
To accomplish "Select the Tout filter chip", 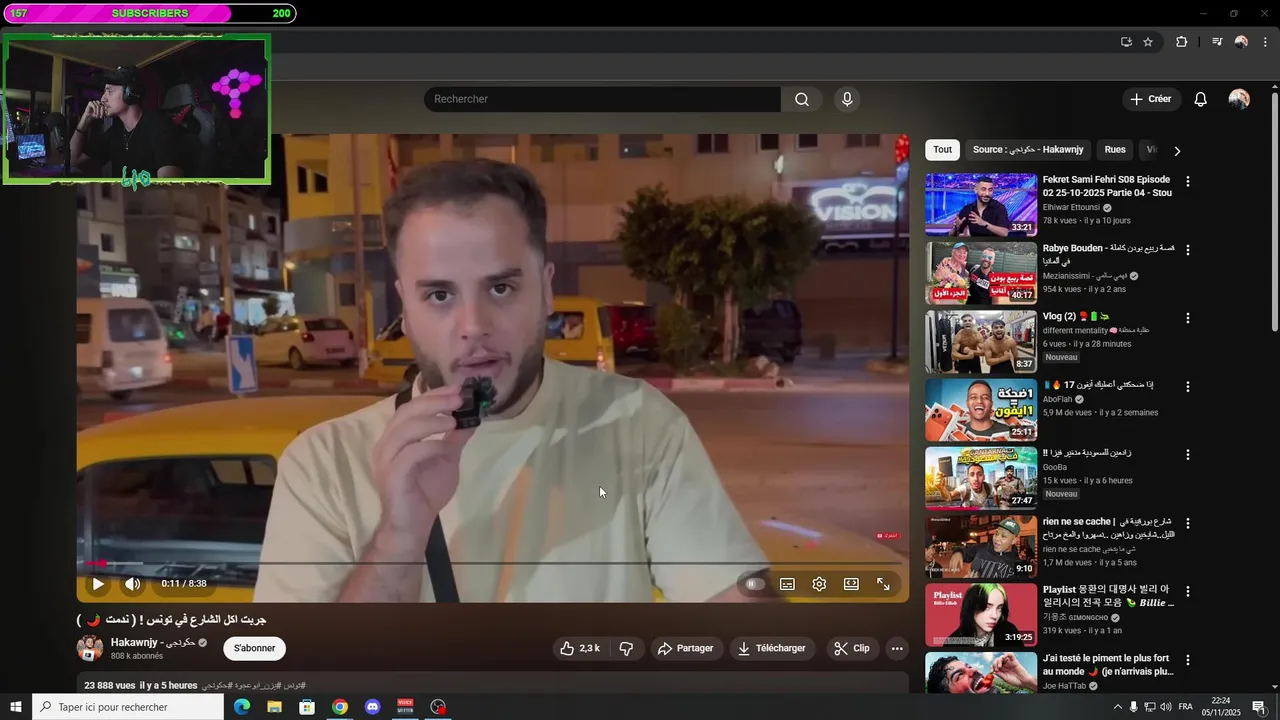I will 943,150.
